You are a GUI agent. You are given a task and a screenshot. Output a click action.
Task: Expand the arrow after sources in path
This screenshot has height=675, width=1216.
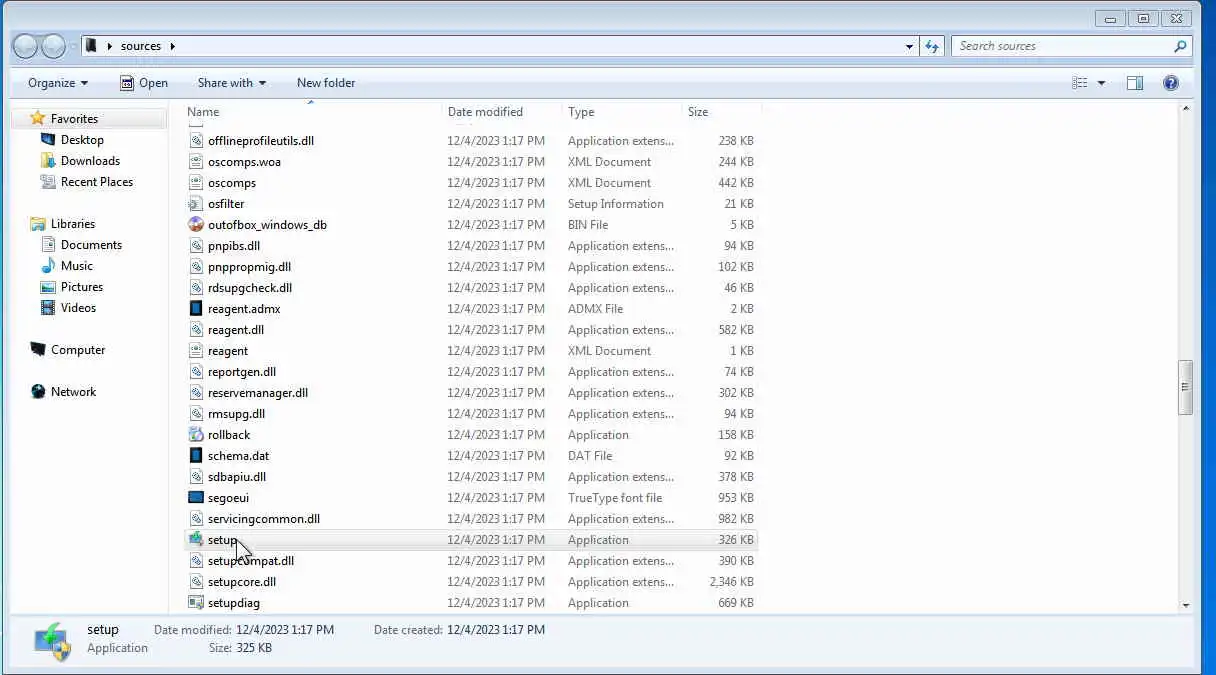173,46
